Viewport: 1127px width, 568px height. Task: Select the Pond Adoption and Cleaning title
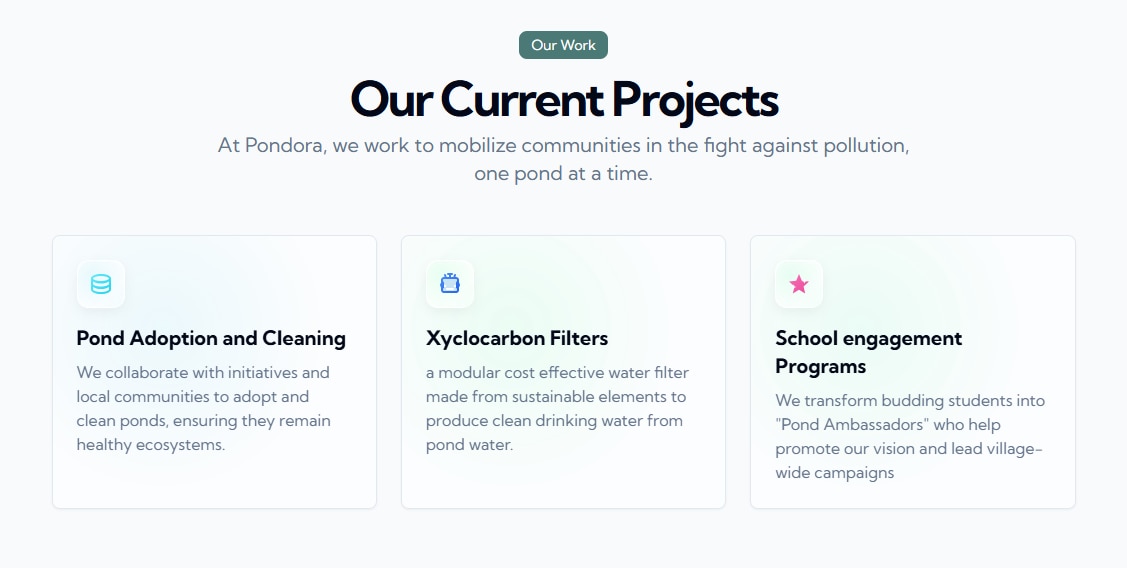(x=211, y=338)
